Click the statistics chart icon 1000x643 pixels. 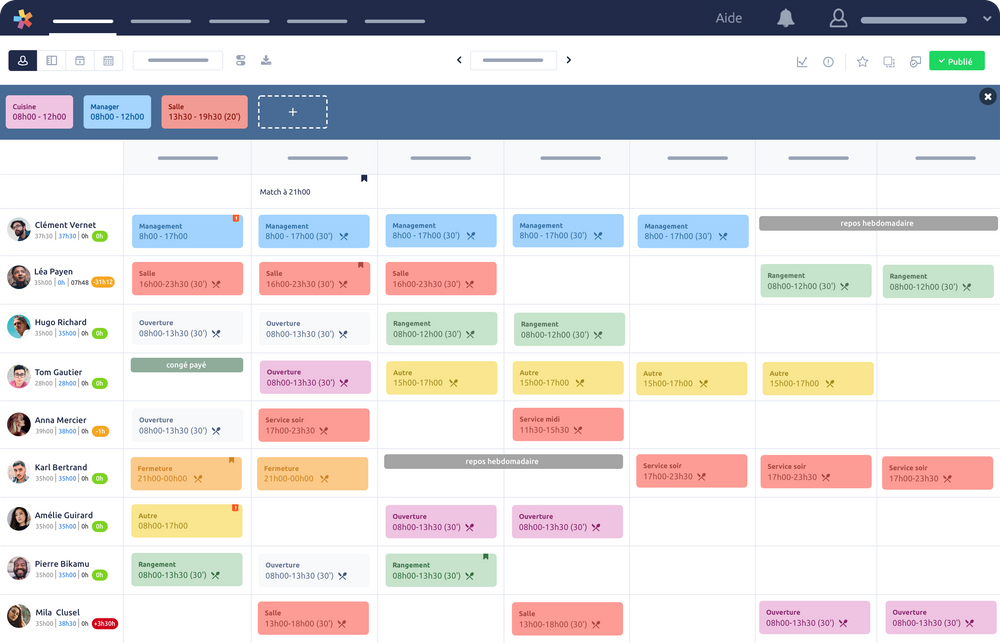802,61
